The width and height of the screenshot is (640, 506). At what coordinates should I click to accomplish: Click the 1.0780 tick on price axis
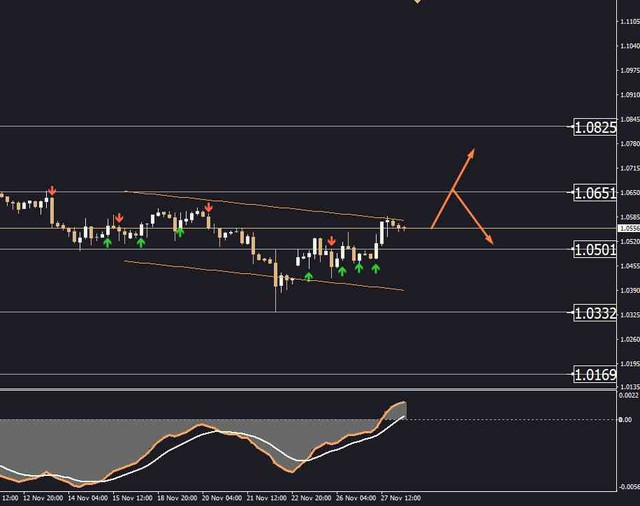click(630, 144)
